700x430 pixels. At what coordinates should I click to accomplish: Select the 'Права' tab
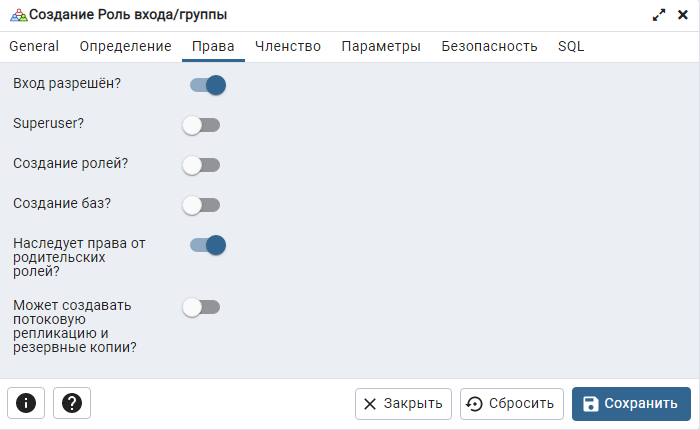[x=213, y=46]
